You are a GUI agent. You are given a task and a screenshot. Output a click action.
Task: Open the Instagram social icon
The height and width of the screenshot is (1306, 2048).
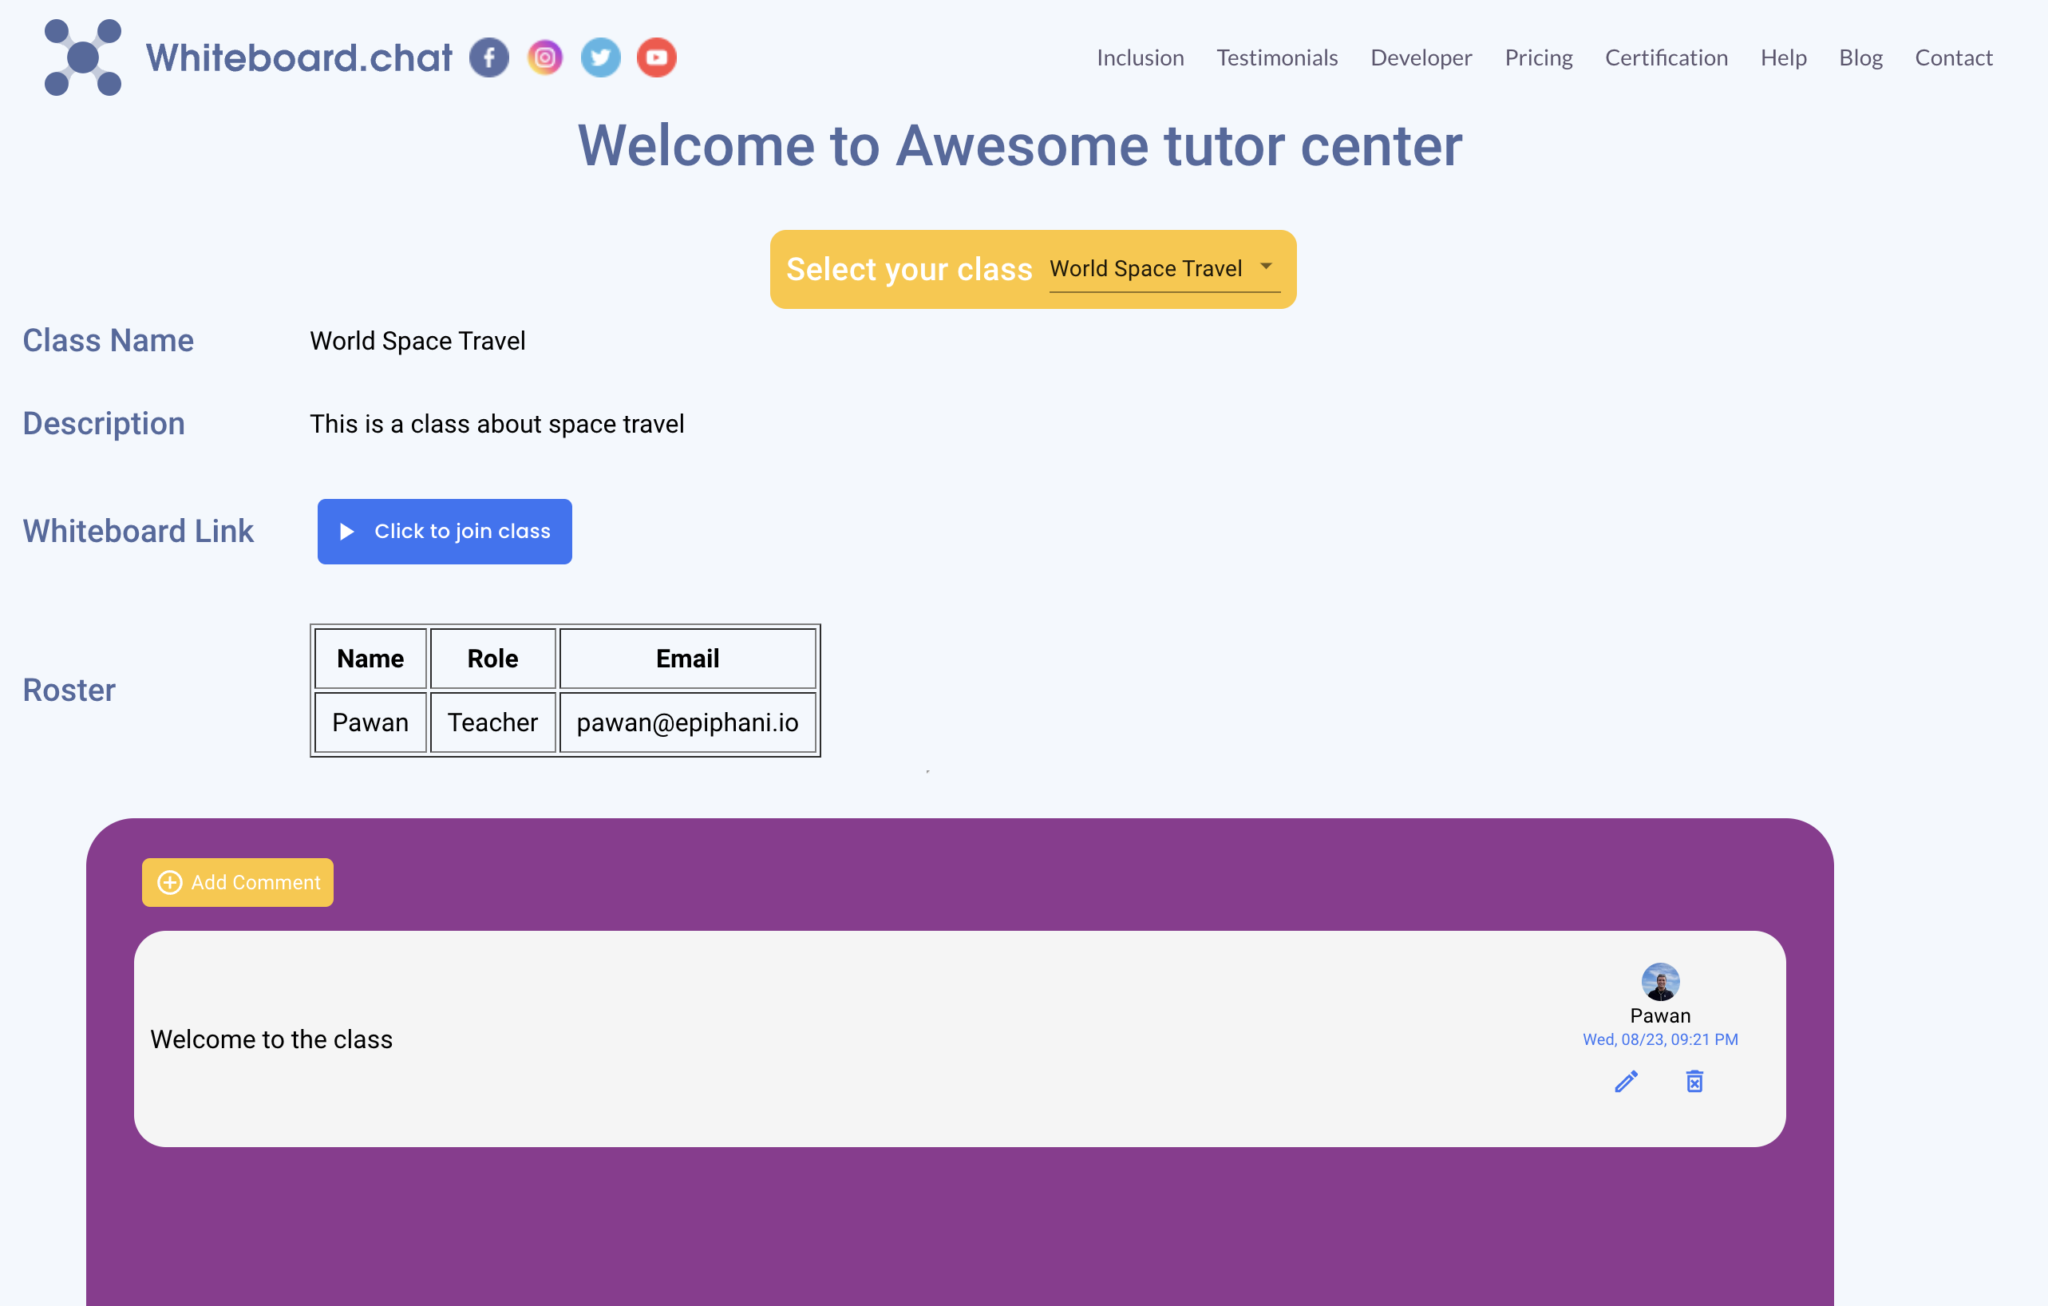[545, 57]
